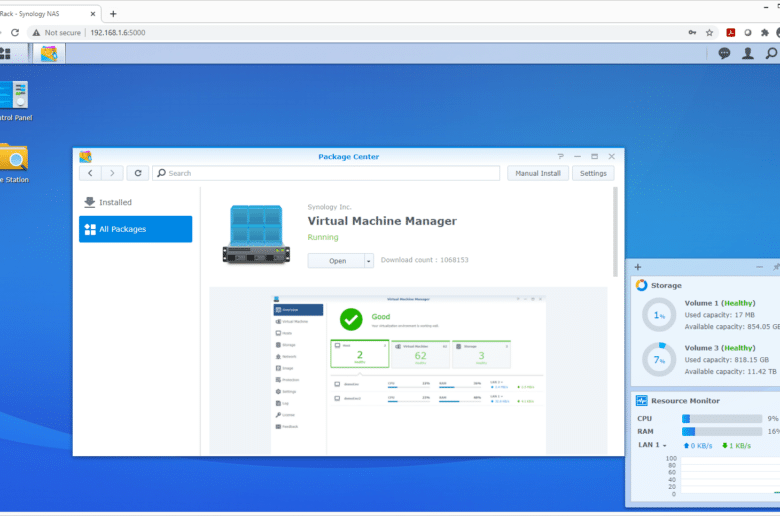Viewport: 780px width, 516px height.
Task: Open the saved passwords key icon
Action: pyautogui.click(x=692, y=32)
